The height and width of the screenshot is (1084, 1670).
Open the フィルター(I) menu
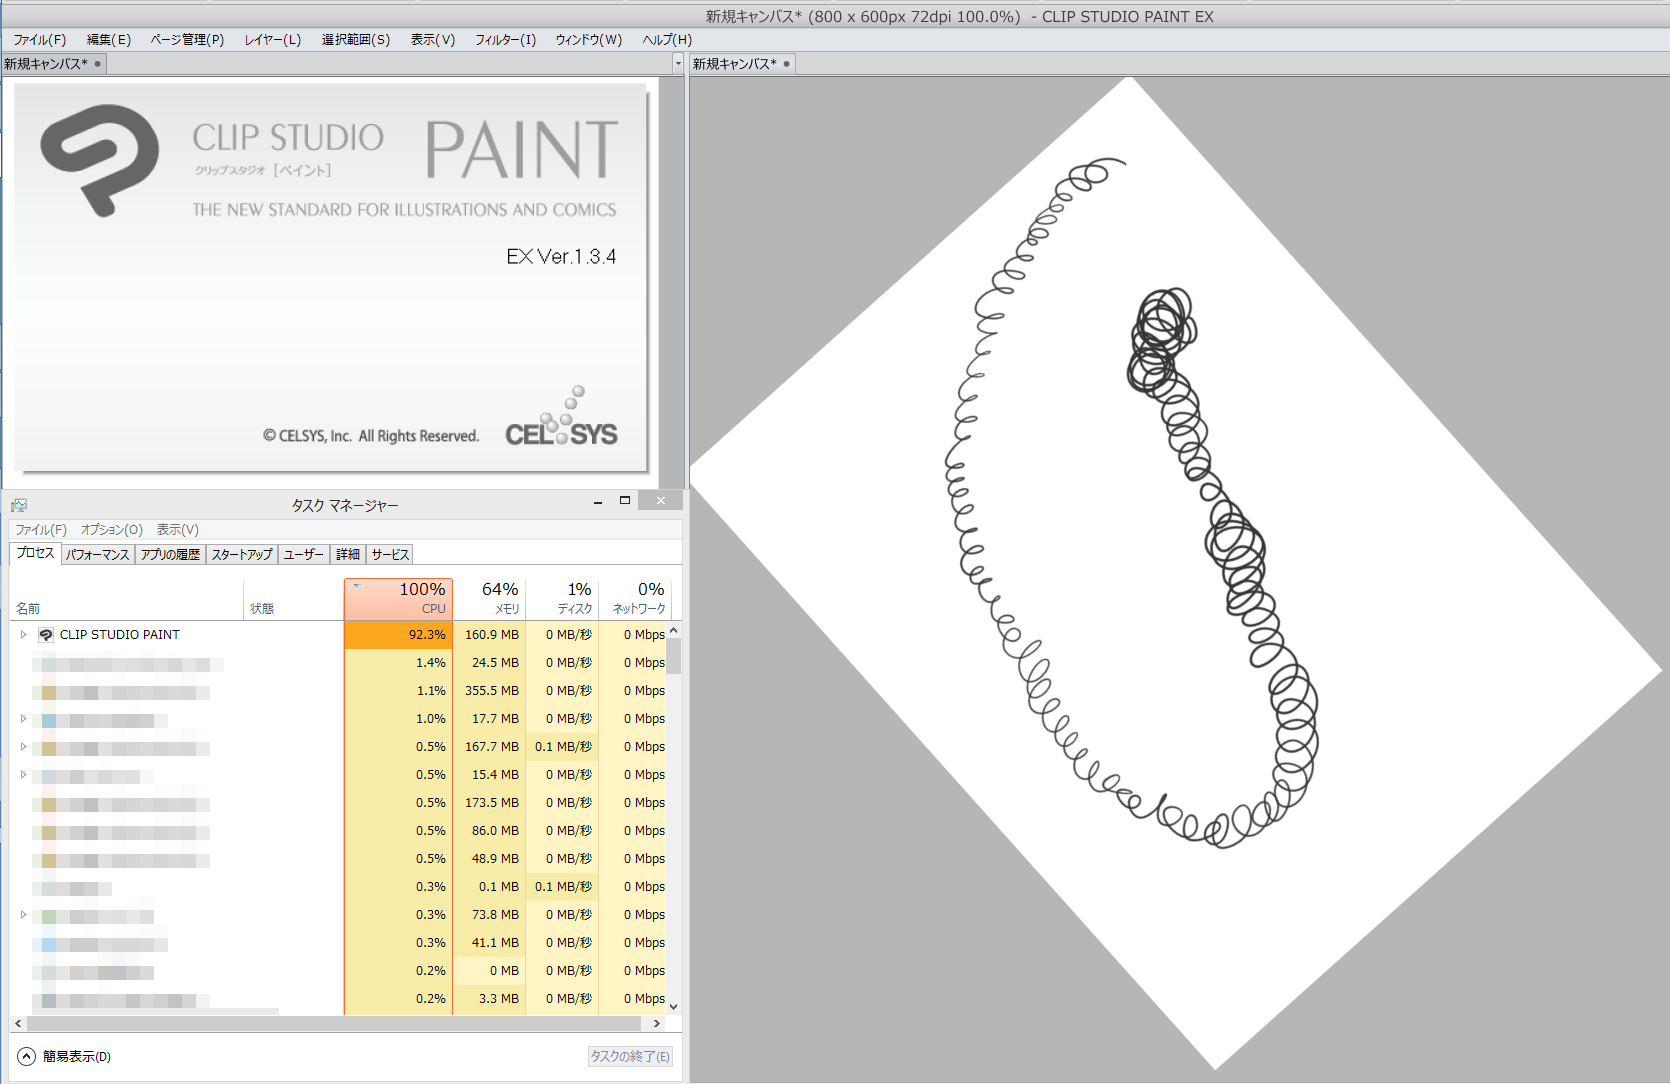[x=505, y=40]
